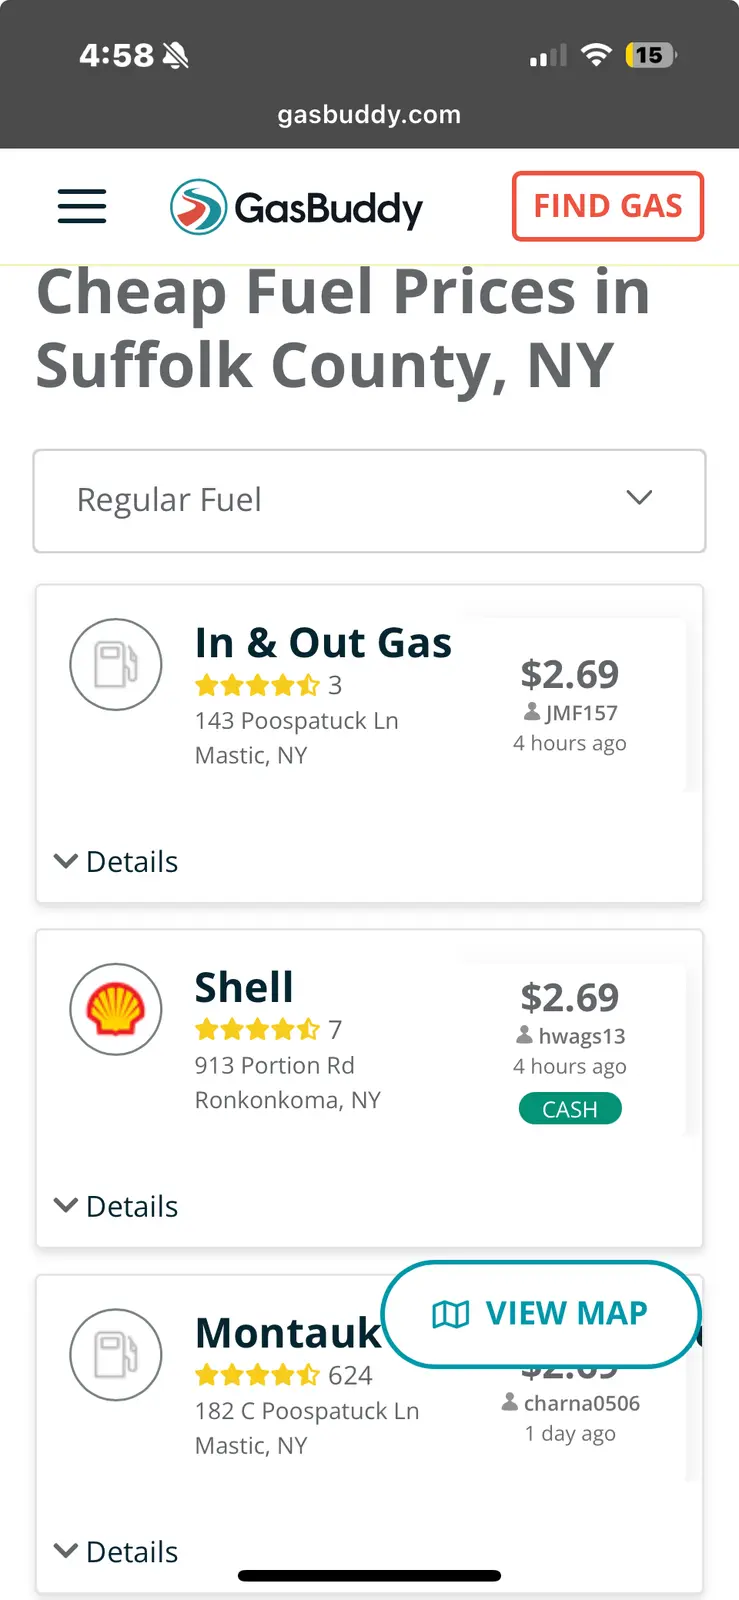Screen dimensions: 739x1600
Task: Tap the In & Out Gas pump icon
Action: click(116, 665)
